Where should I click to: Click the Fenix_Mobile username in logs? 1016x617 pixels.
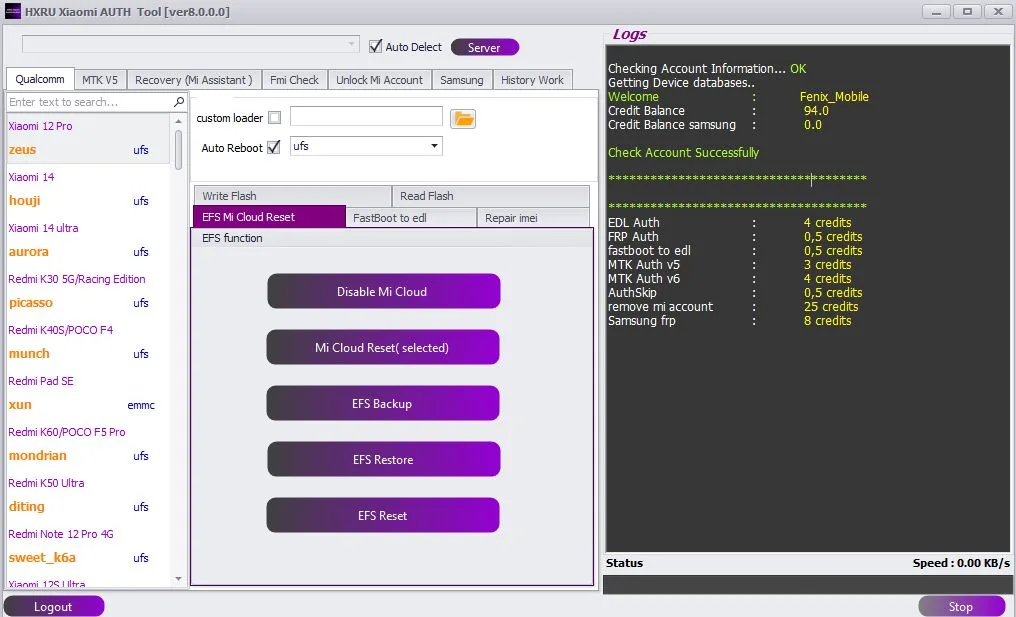coord(834,97)
